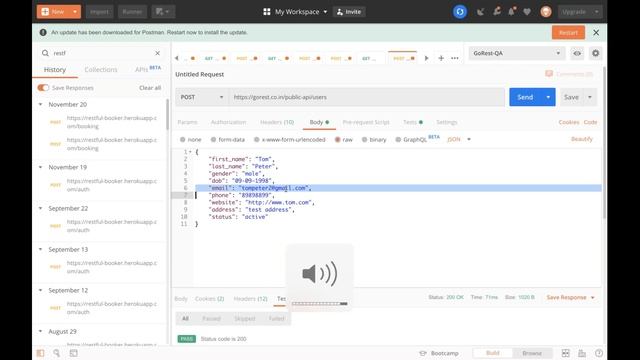Open Bootcamp from status bar
Image resolution: width=640 pixels, height=360 pixels.
(439, 353)
